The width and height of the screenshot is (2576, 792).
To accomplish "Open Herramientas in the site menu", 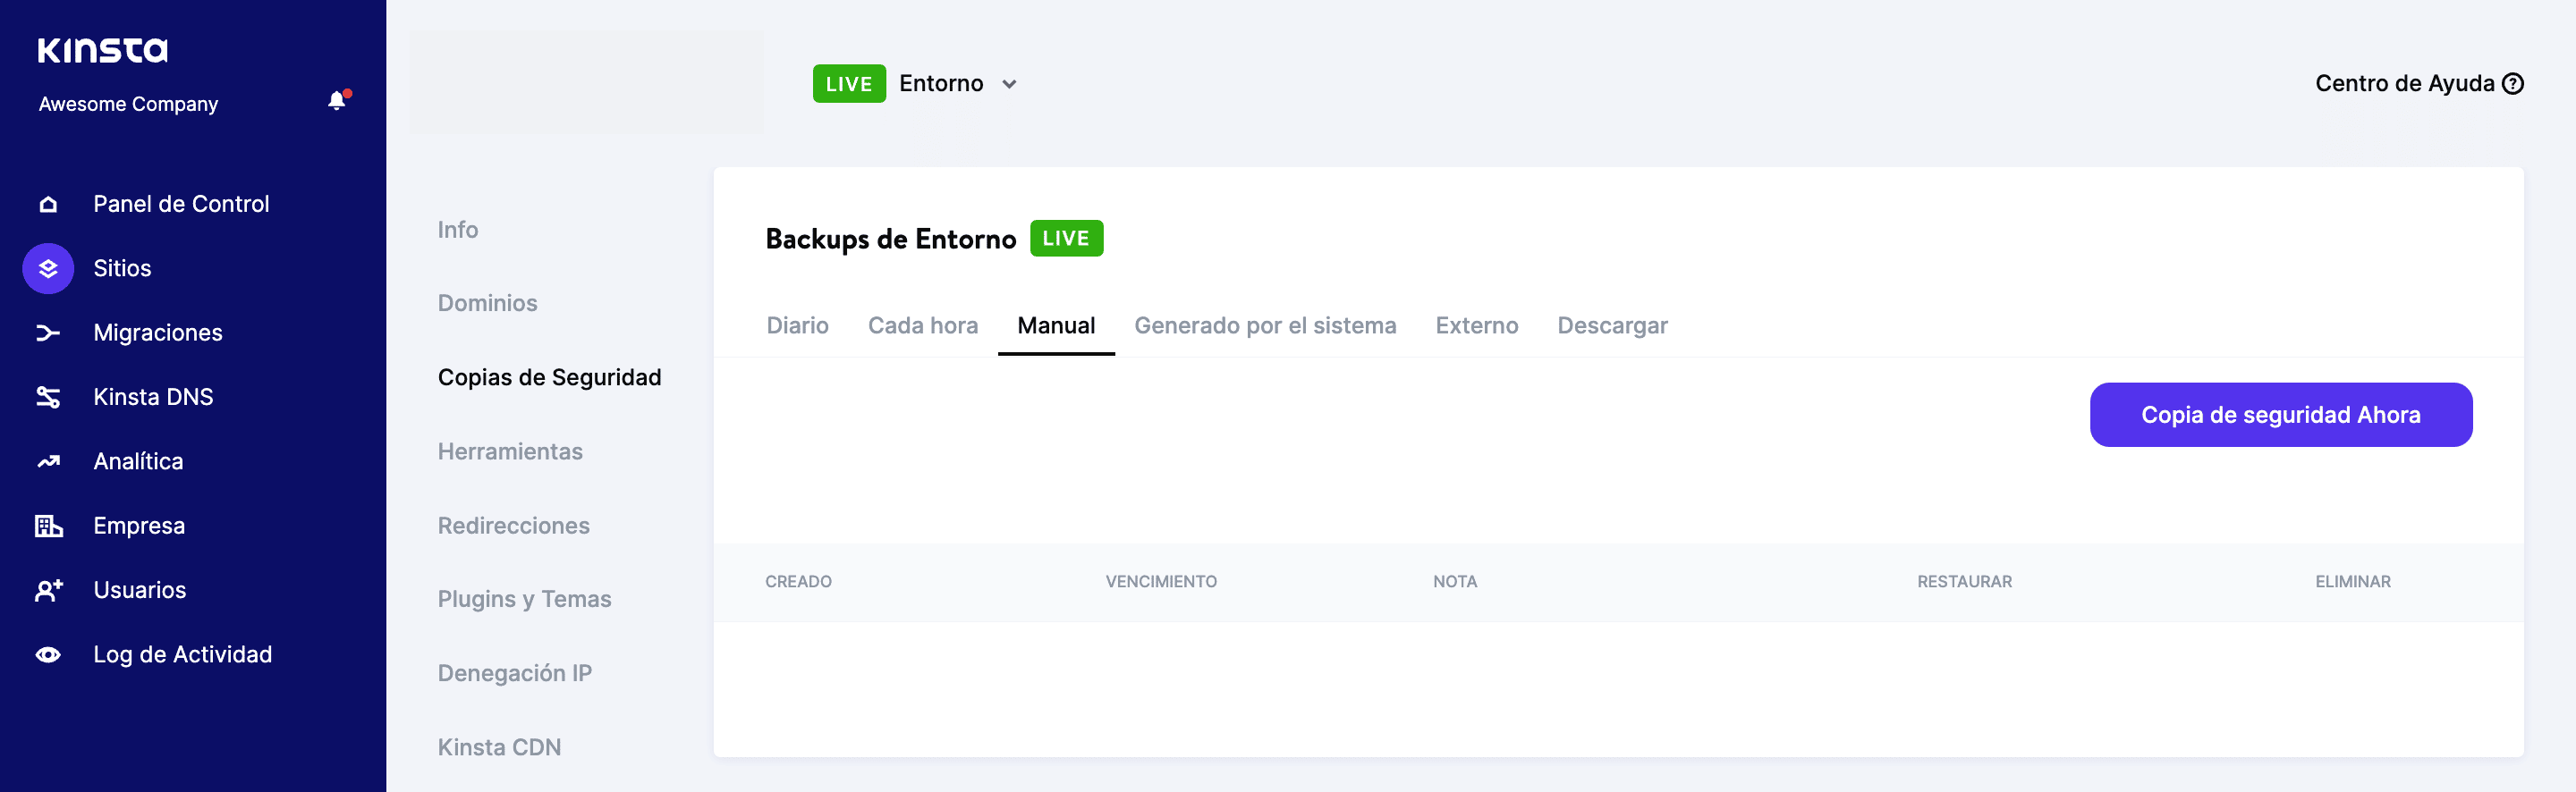I will pos(510,451).
